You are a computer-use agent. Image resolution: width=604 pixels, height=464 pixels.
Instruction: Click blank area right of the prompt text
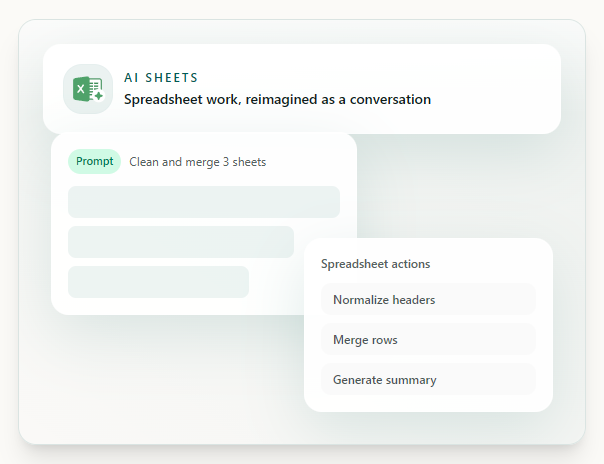point(308,162)
